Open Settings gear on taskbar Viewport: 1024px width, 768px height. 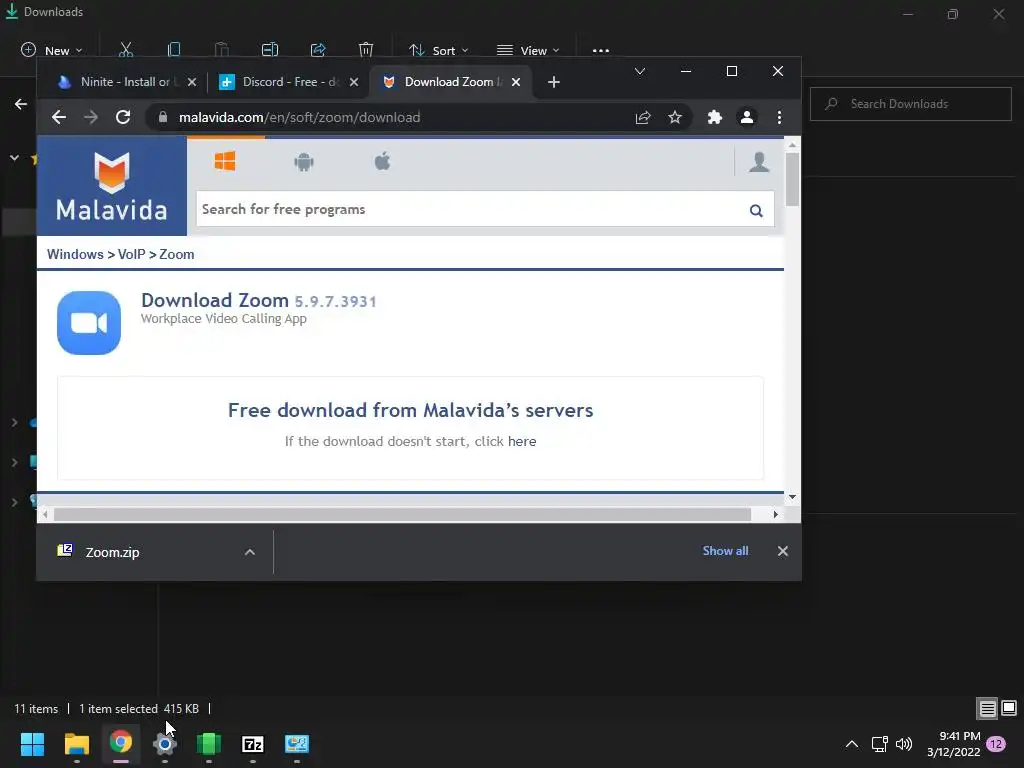[x=165, y=744]
